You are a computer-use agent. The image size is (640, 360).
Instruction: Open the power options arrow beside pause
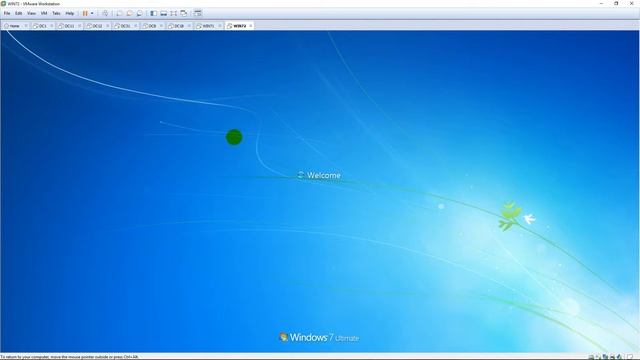tap(92, 13)
